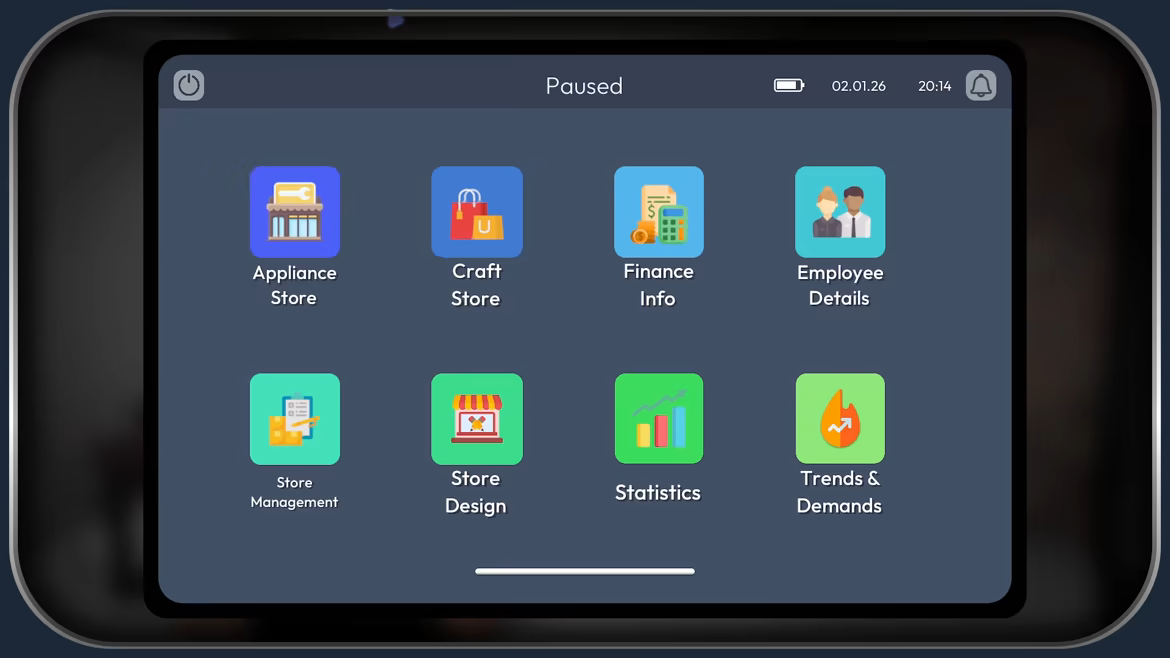Open the Employee Details people icon
Screen dimensions: 1170x658
(x=840, y=212)
